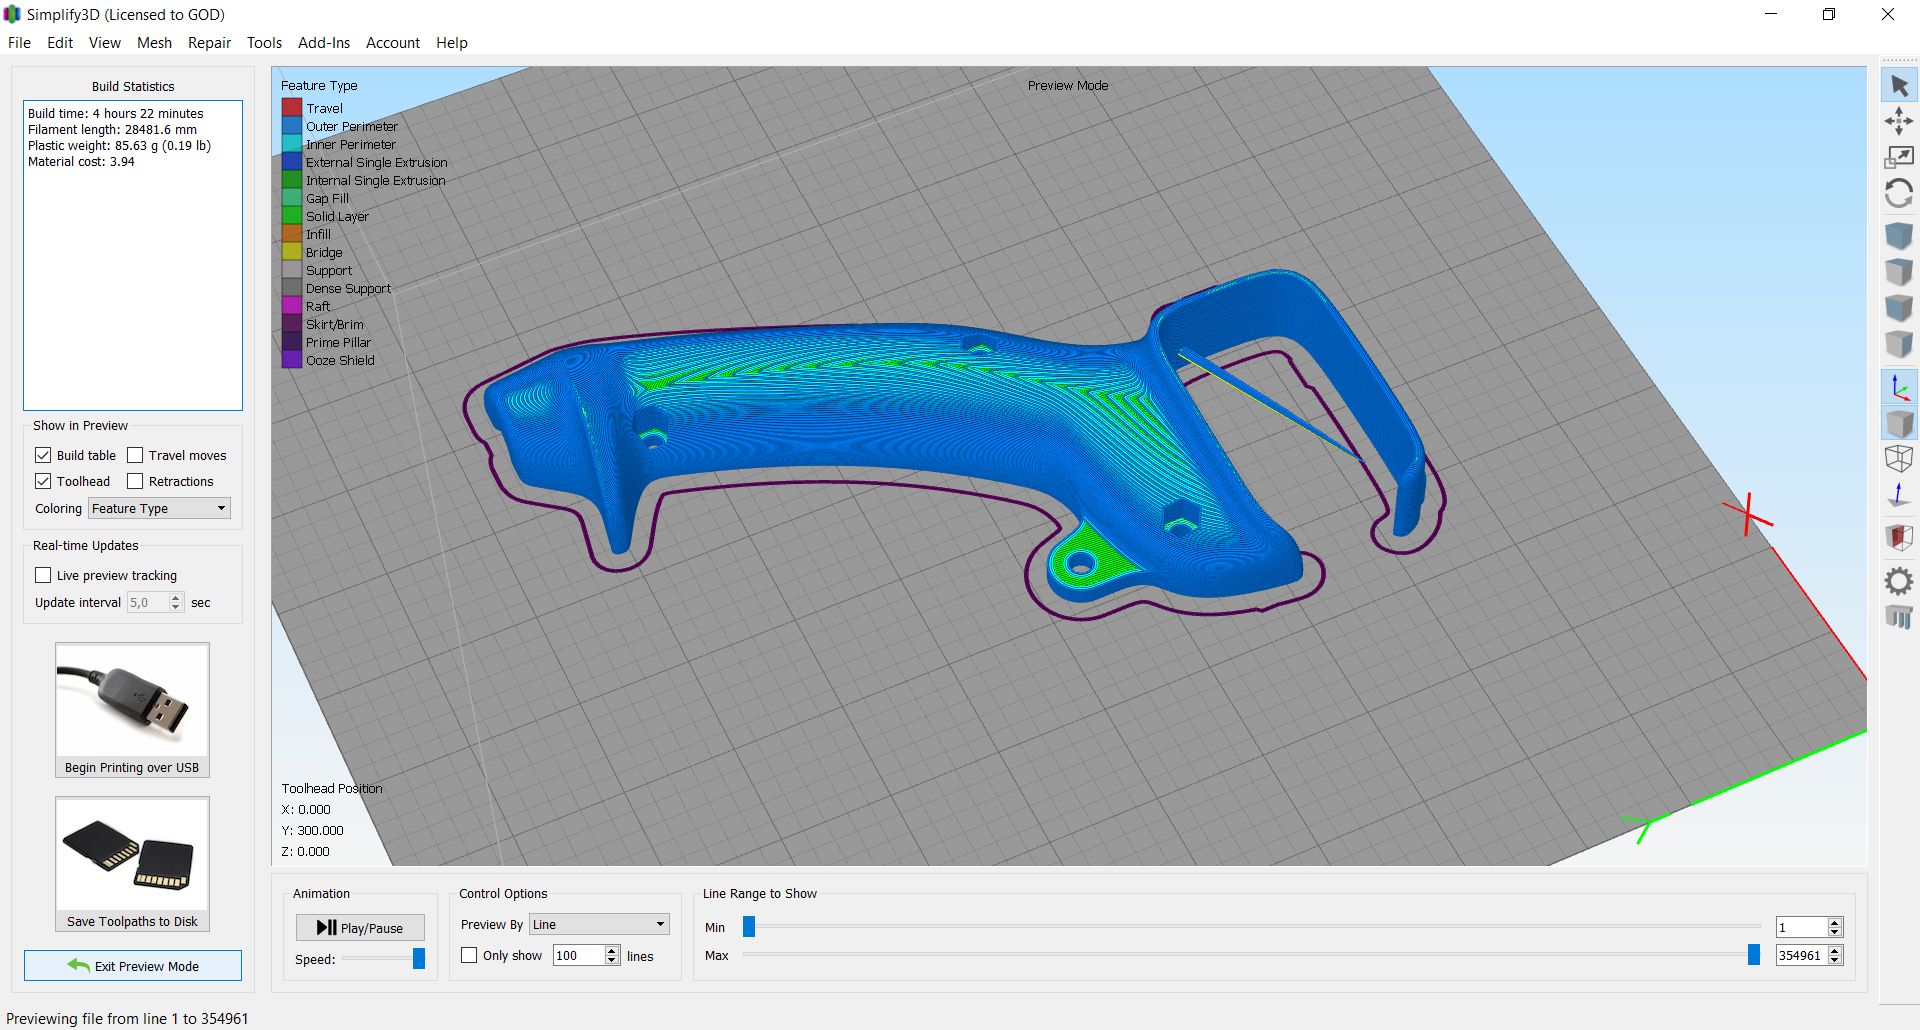Choose the scale model tool
This screenshot has width=1920, height=1030.
1899,157
